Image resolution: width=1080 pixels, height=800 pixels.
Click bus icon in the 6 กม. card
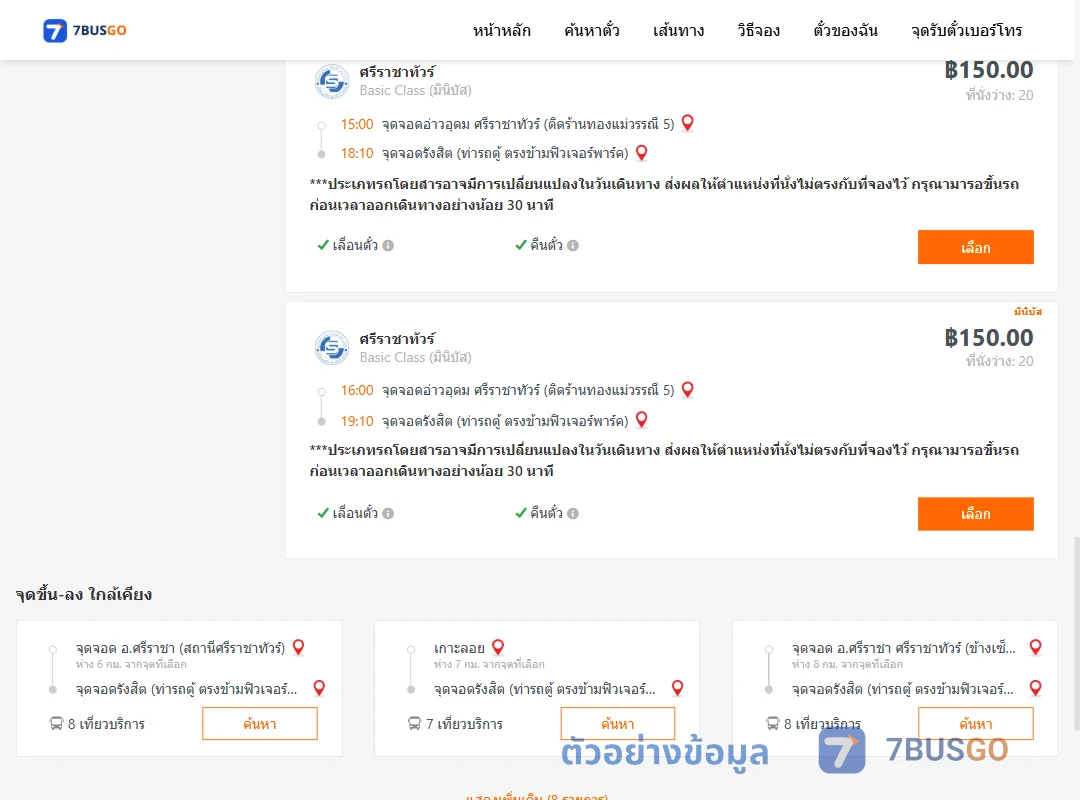(56, 724)
